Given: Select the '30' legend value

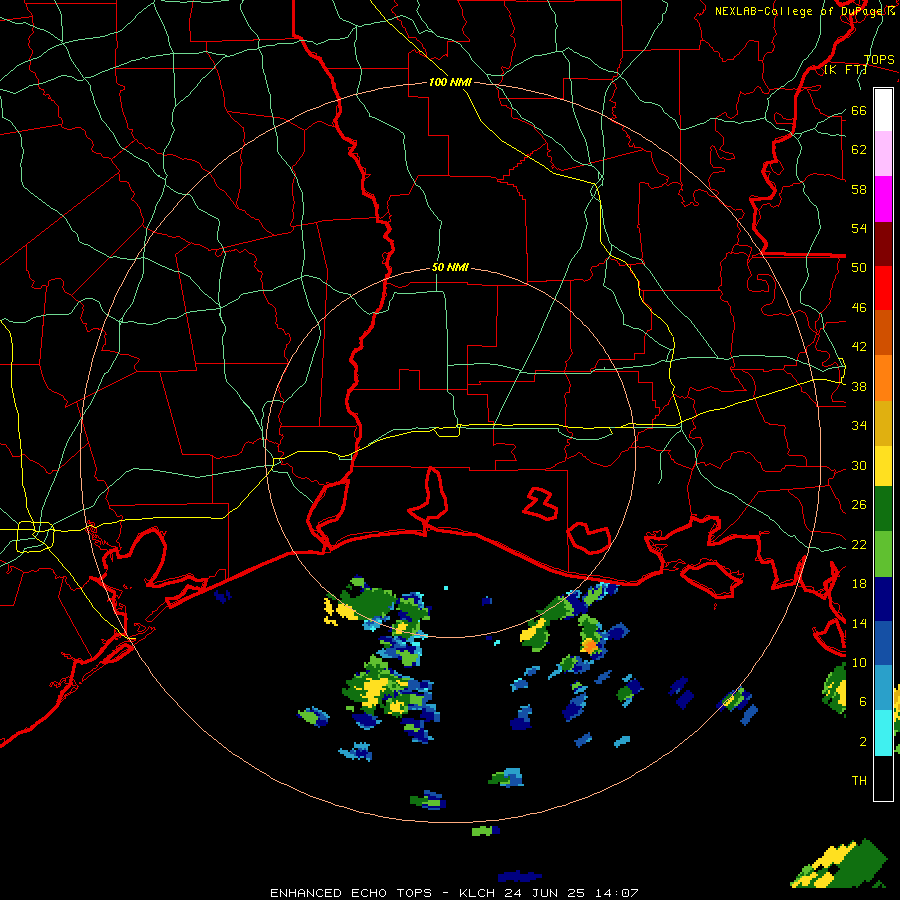Looking at the screenshot, I should pos(859,465).
